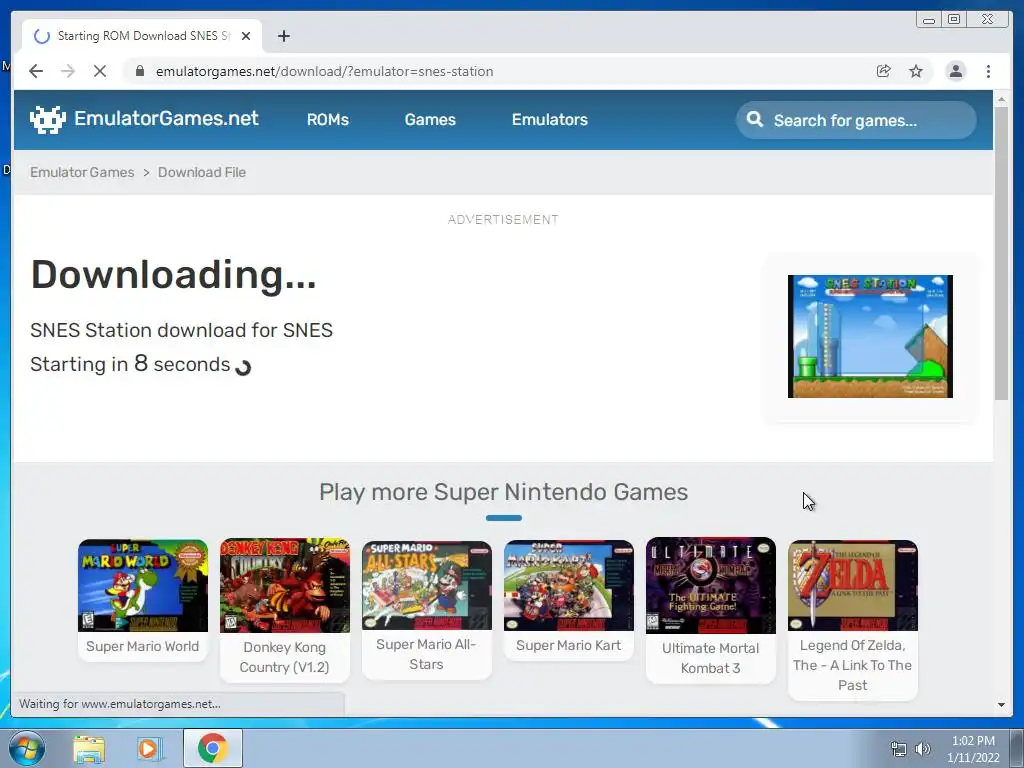The image size is (1024, 768).
Task: Click the page vertical scrollbar thumb
Action: pos(1001,255)
